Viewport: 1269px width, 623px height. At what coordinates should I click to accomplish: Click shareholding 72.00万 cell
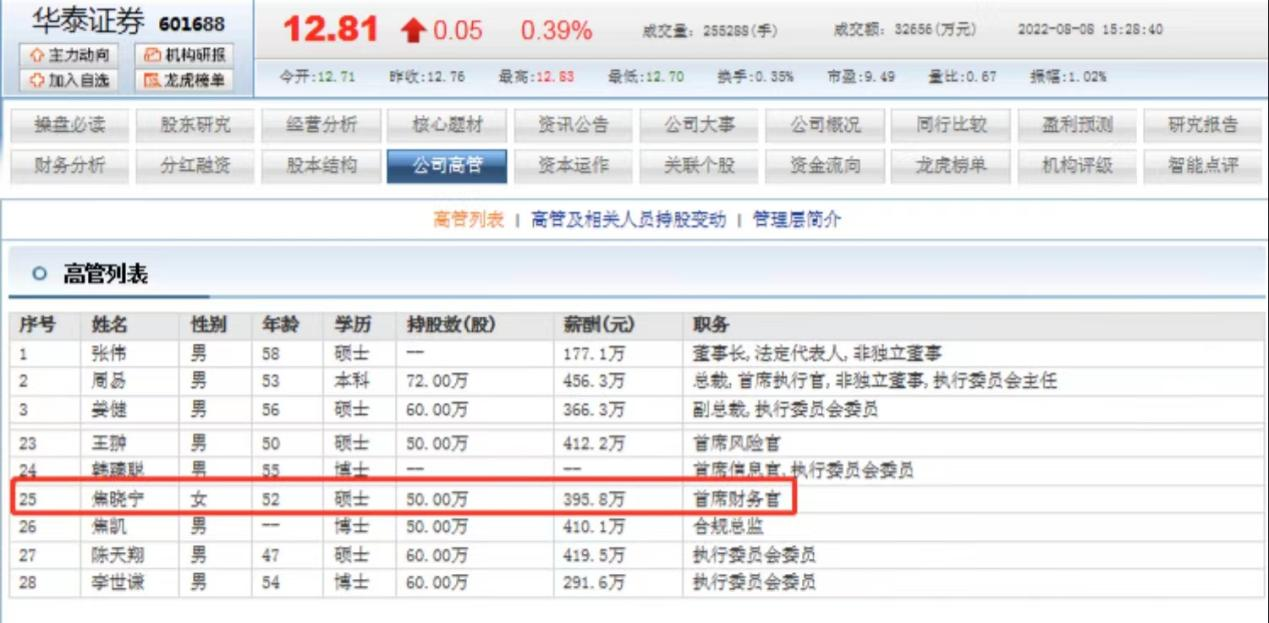(437, 381)
